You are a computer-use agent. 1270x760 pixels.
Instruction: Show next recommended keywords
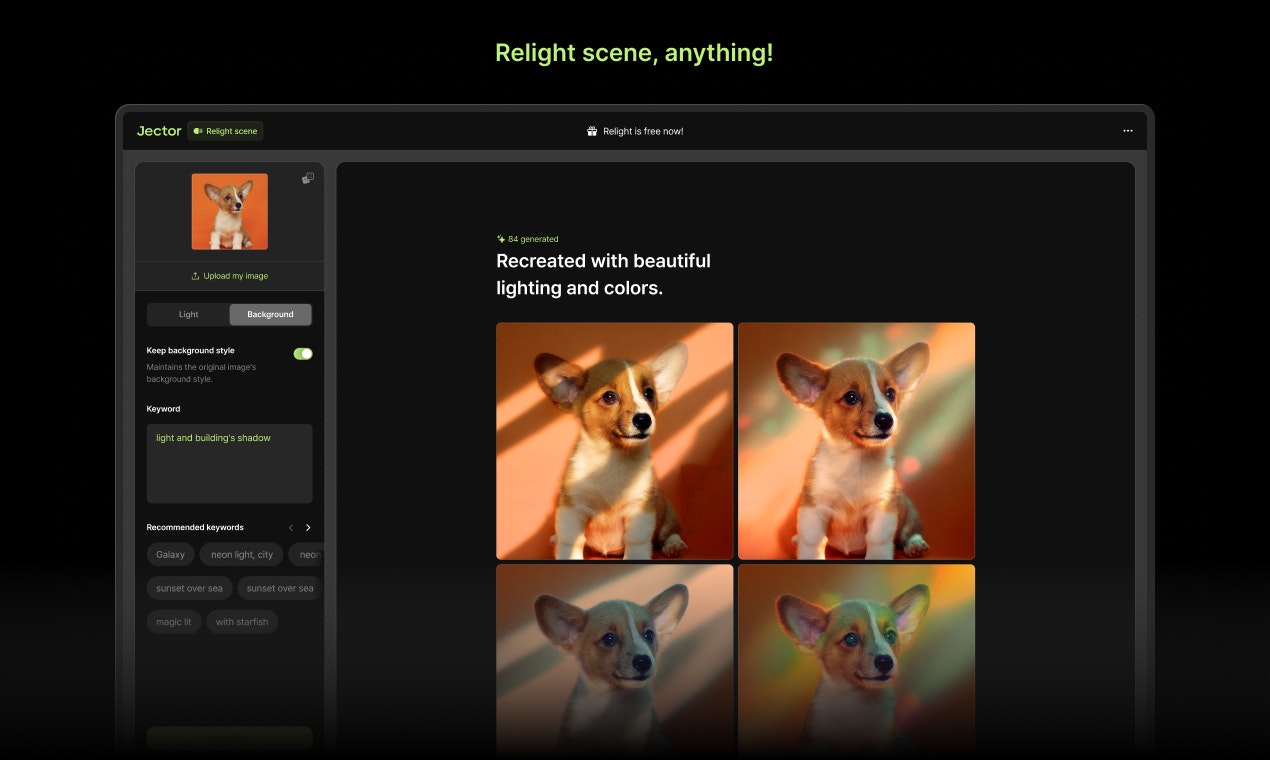coord(308,527)
